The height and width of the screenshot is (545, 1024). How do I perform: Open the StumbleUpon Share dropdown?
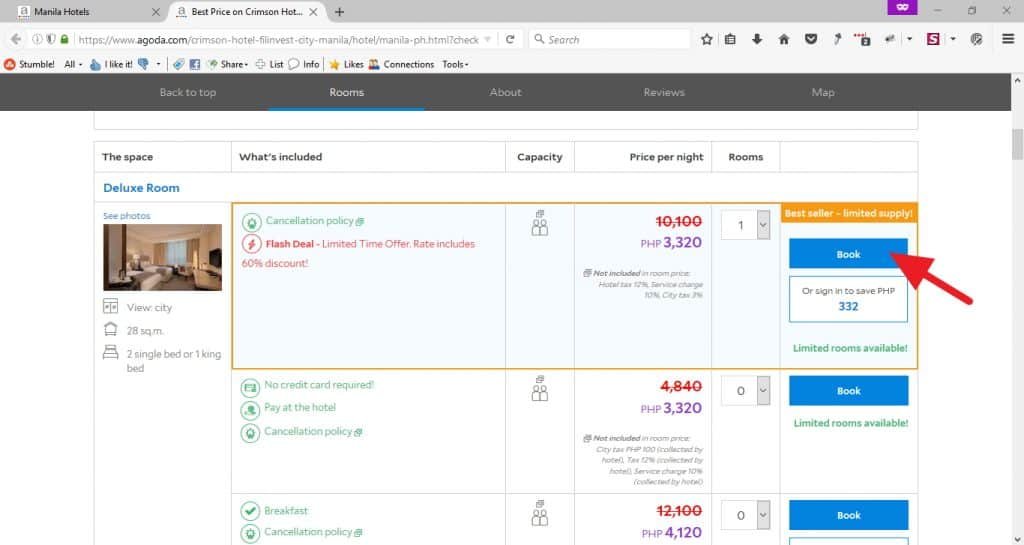point(228,64)
